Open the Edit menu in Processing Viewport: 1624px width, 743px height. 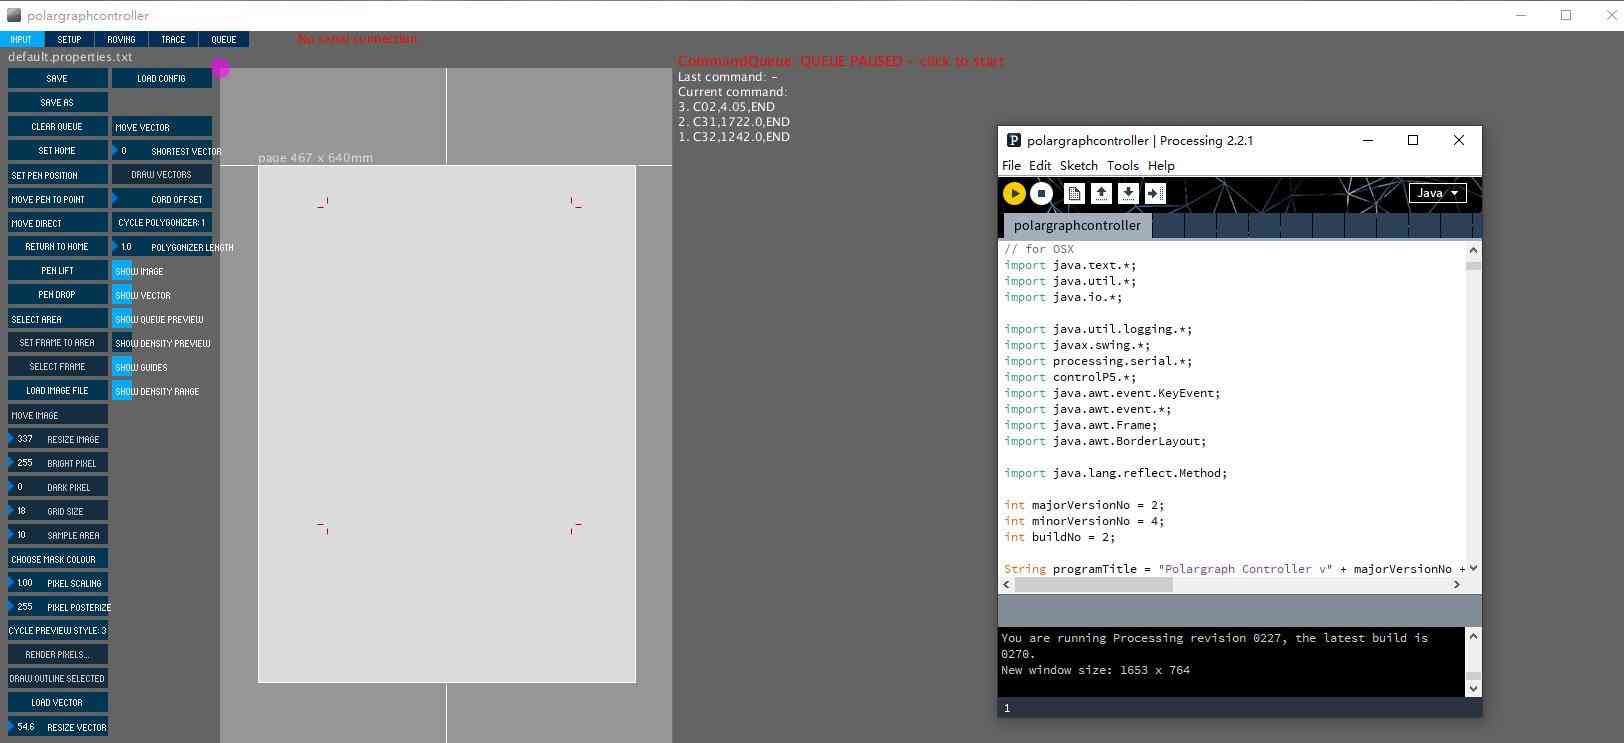point(1040,166)
